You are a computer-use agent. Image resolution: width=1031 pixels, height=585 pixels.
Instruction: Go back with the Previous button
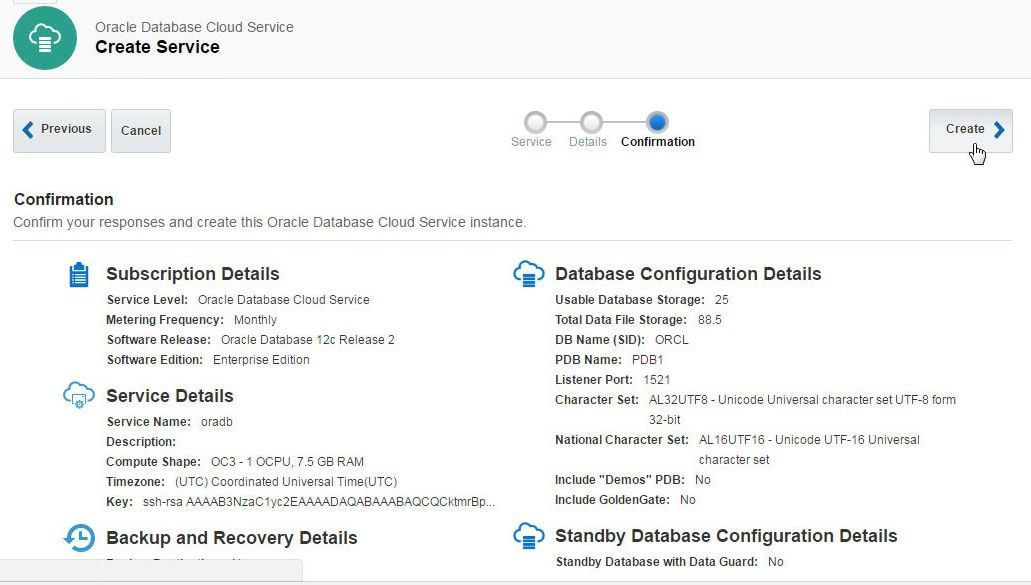coord(59,131)
